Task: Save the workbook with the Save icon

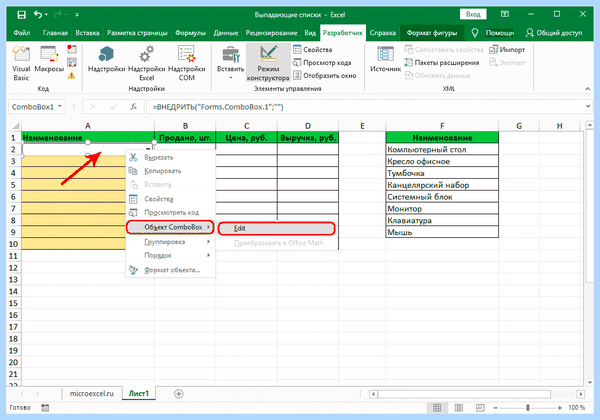Action: click(21, 15)
